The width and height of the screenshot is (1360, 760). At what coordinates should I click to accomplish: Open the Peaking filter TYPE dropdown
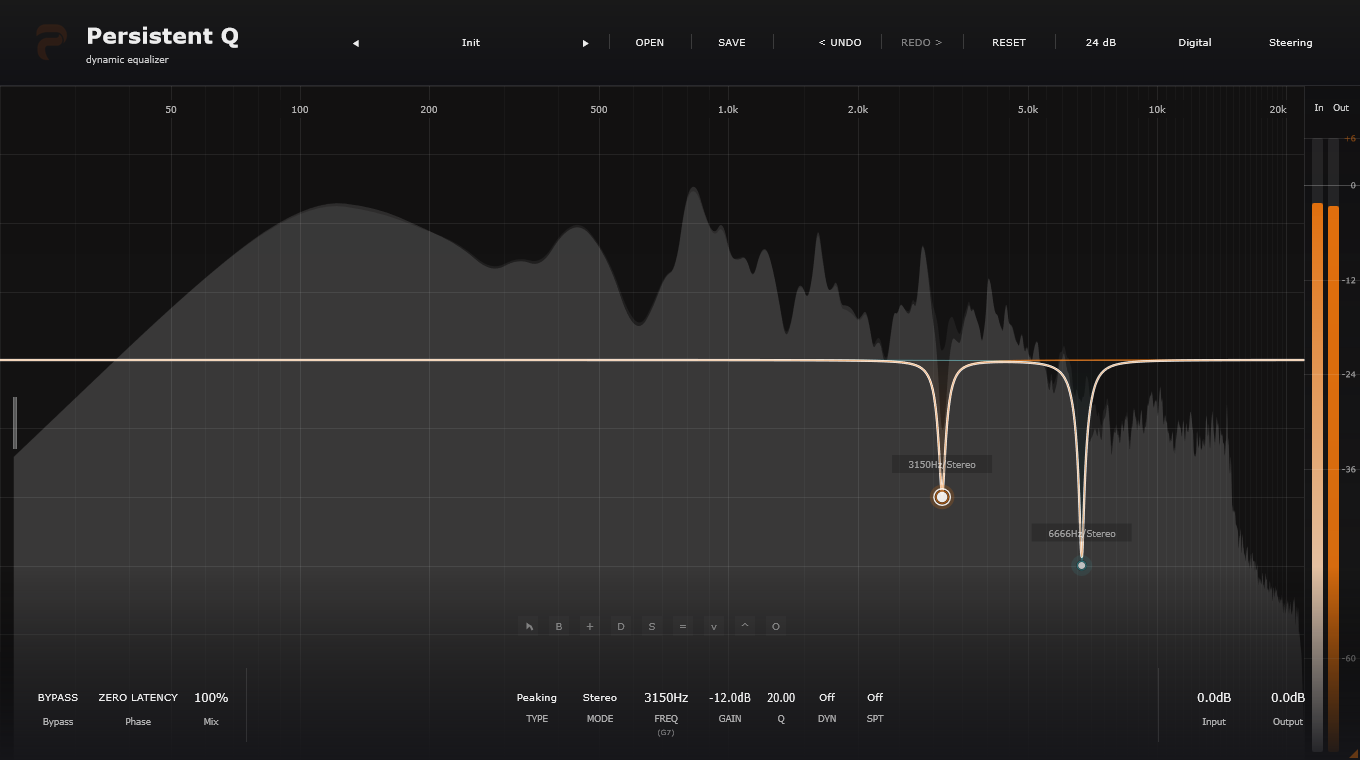(537, 698)
